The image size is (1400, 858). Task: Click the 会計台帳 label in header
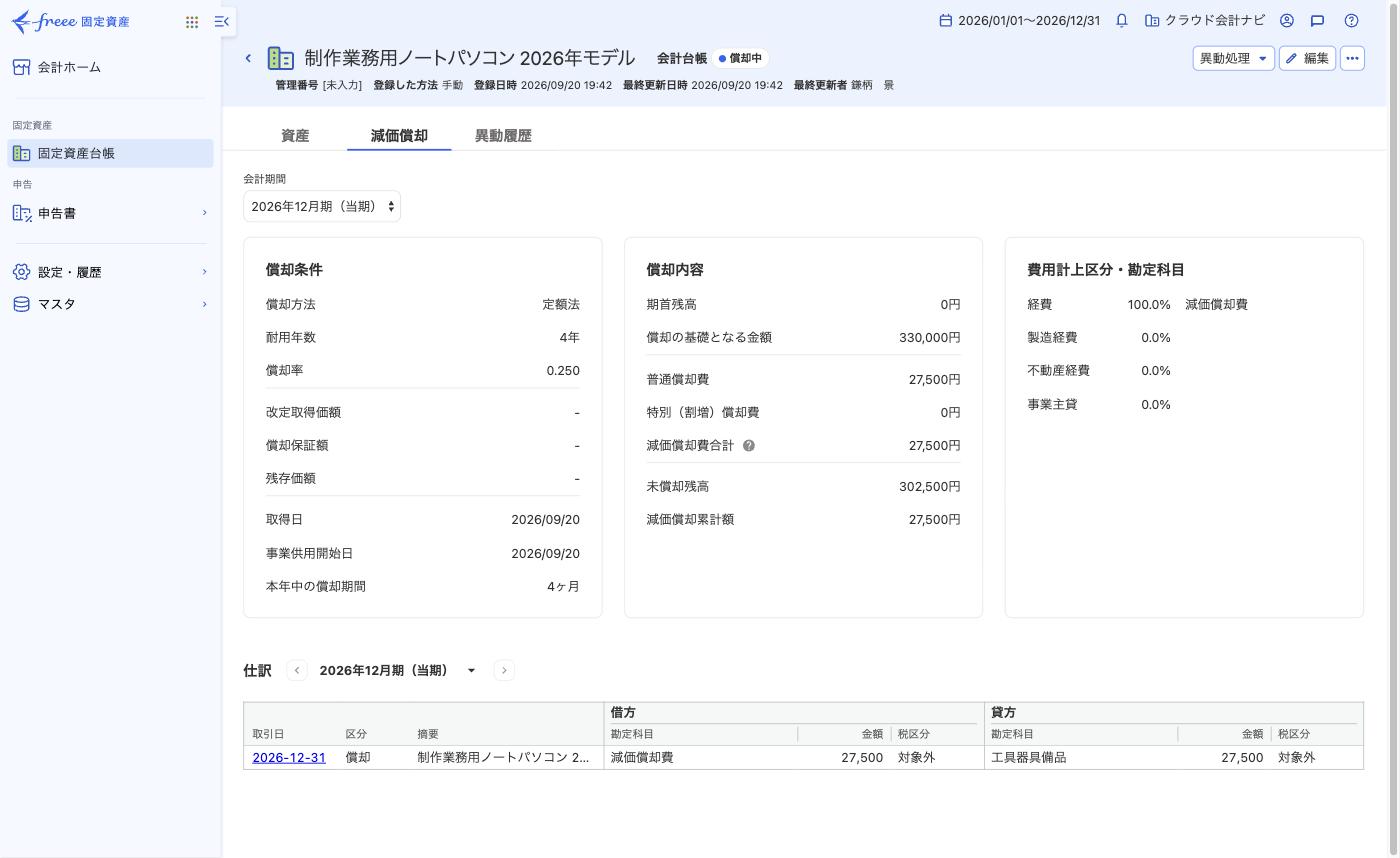pos(682,58)
